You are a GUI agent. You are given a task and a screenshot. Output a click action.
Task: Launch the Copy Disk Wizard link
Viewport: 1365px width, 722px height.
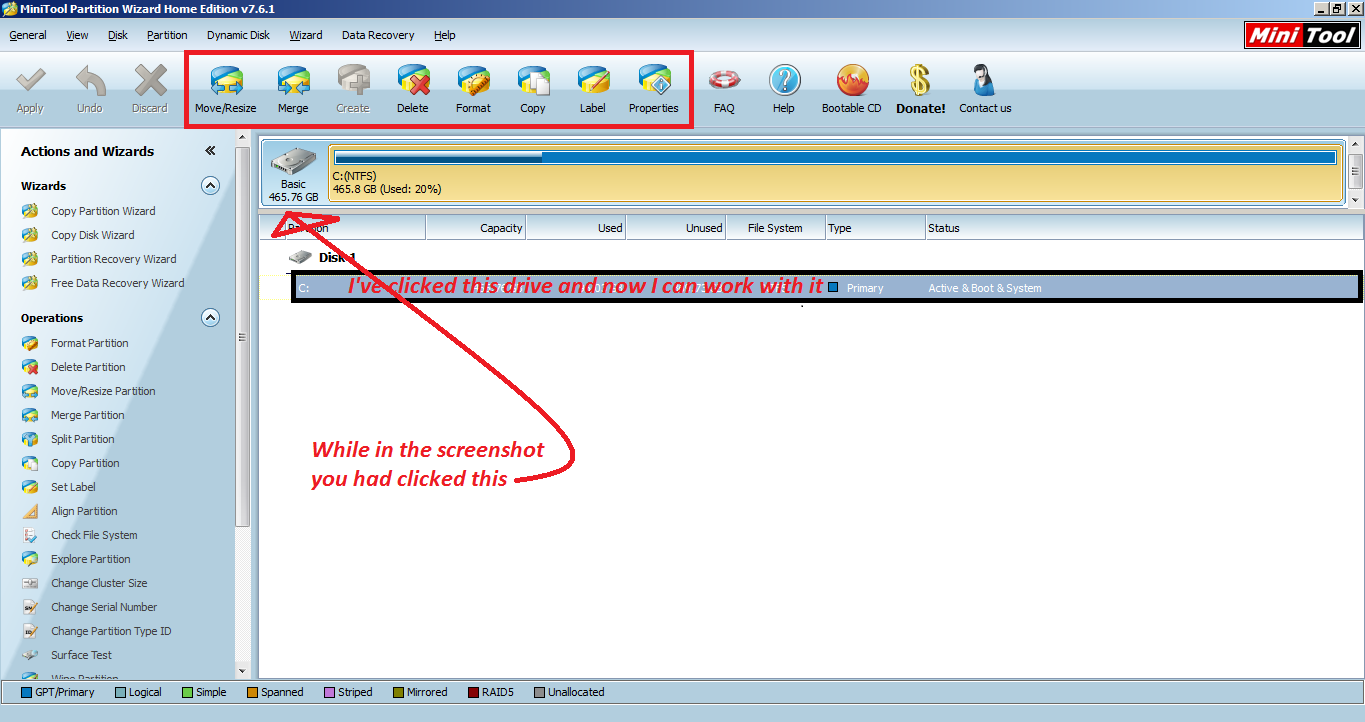coord(92,235)
